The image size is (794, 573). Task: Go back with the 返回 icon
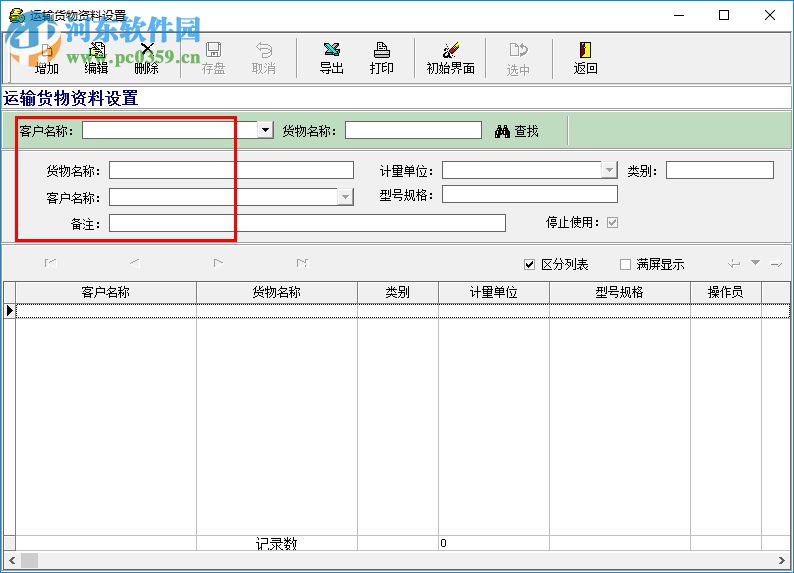585,58
